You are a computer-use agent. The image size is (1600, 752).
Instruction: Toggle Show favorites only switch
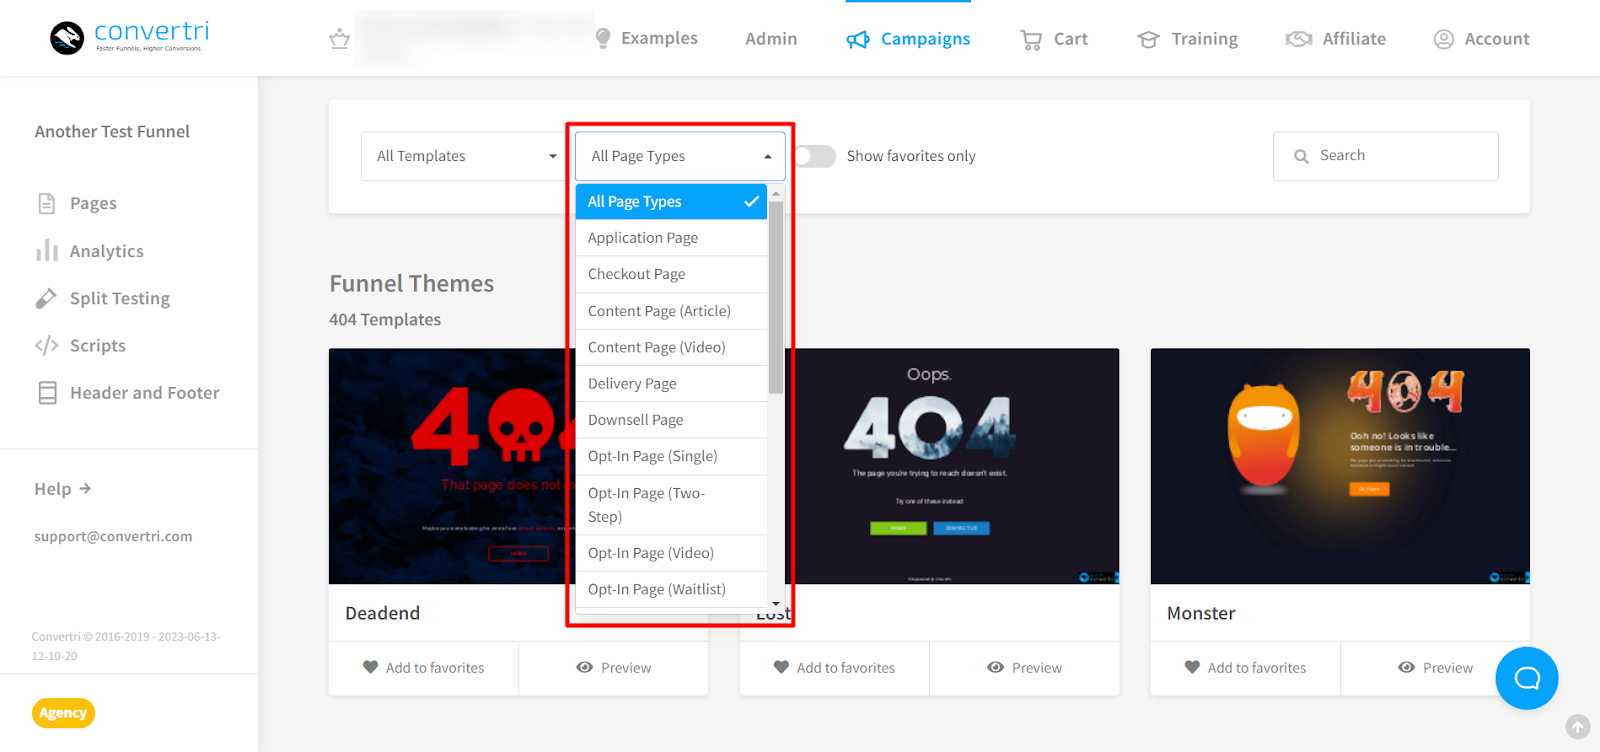coord(814,156)
